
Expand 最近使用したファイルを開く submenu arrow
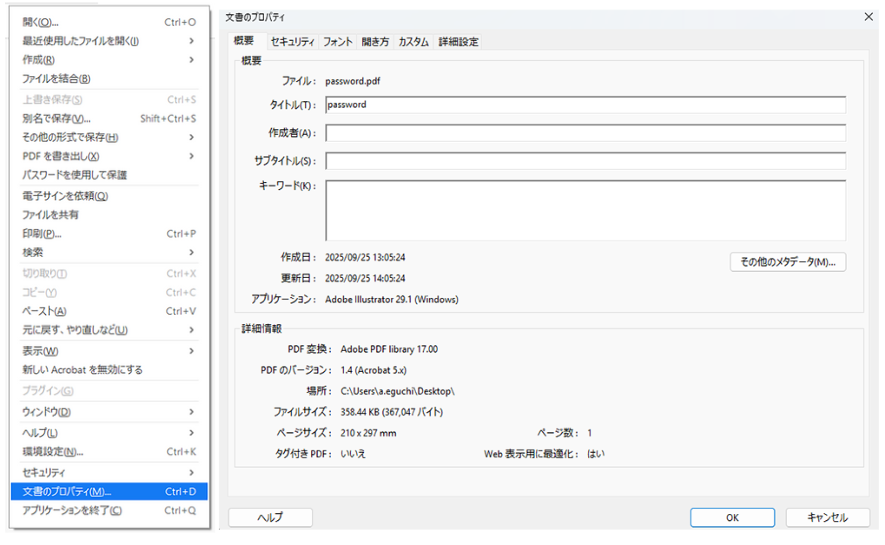[191, 41]
